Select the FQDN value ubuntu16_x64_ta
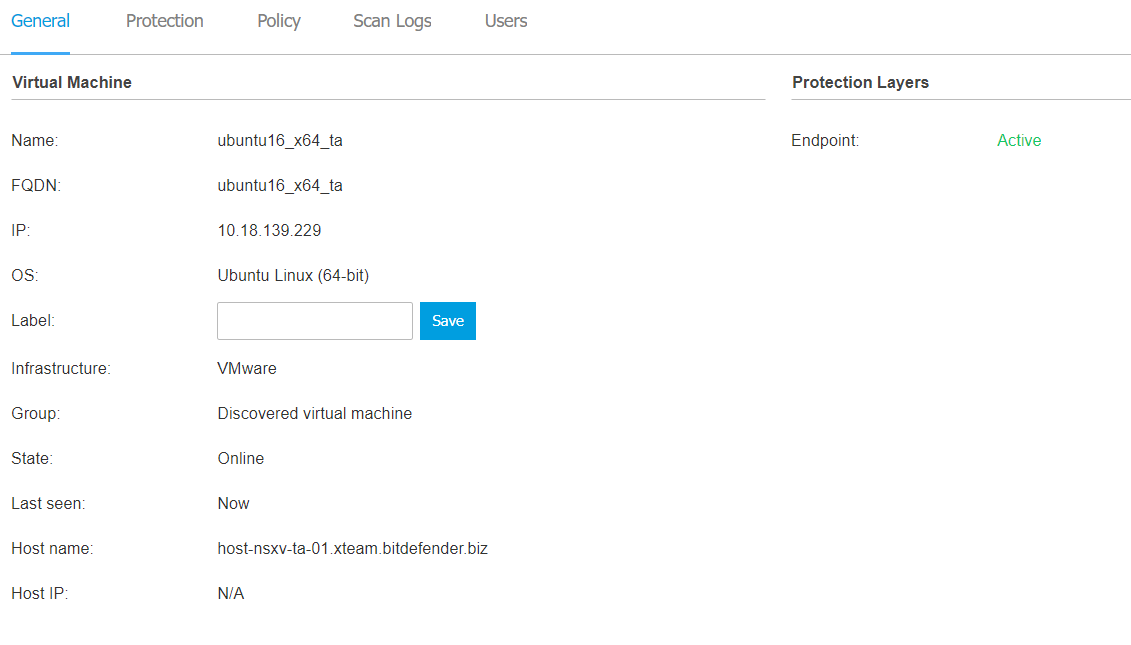The image size is (1131, 645). tap(280, 185)
